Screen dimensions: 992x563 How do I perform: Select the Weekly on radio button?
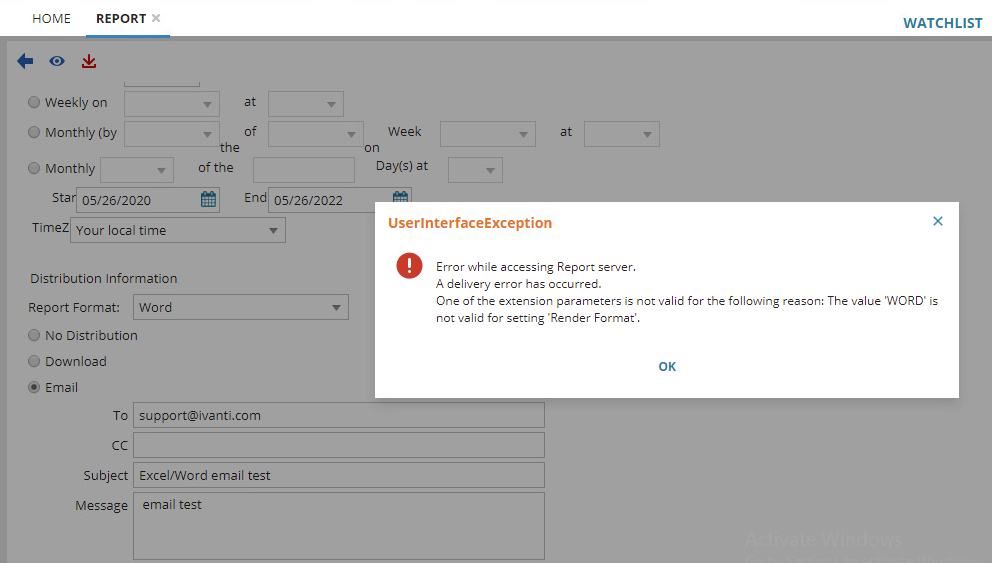(35, 102)
